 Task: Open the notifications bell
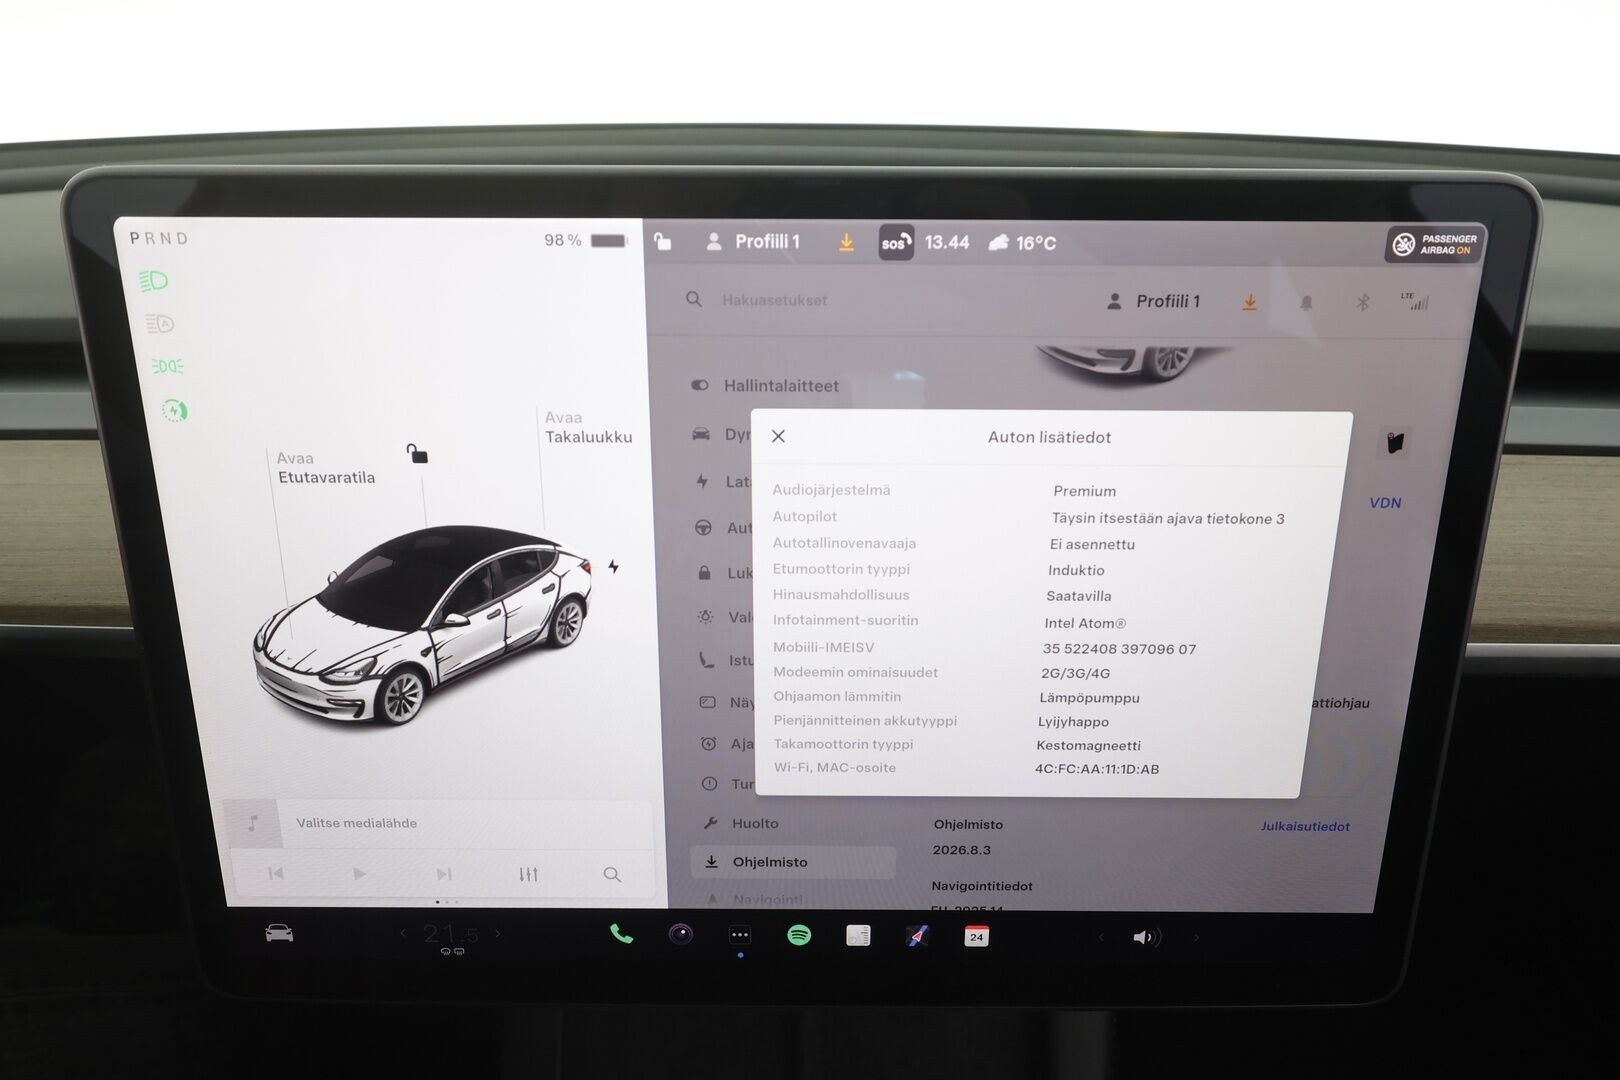(1306, 302)
